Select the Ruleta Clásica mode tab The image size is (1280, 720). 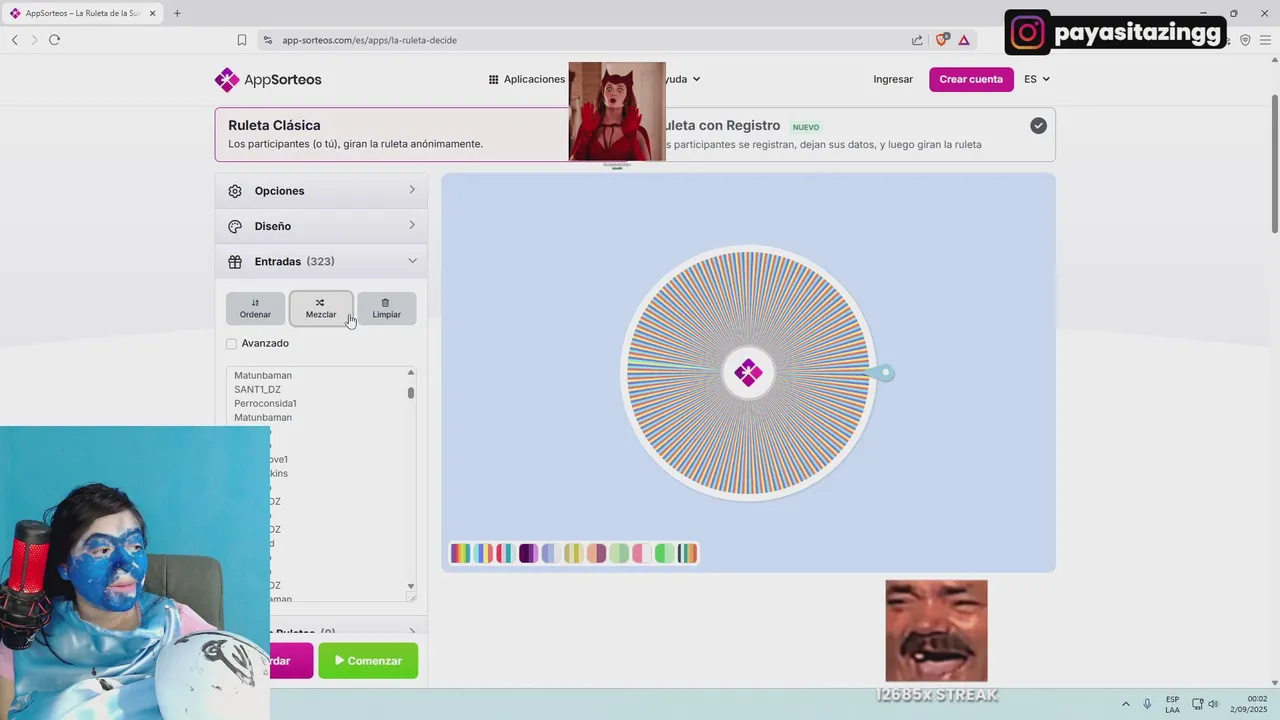pos(392,135)
